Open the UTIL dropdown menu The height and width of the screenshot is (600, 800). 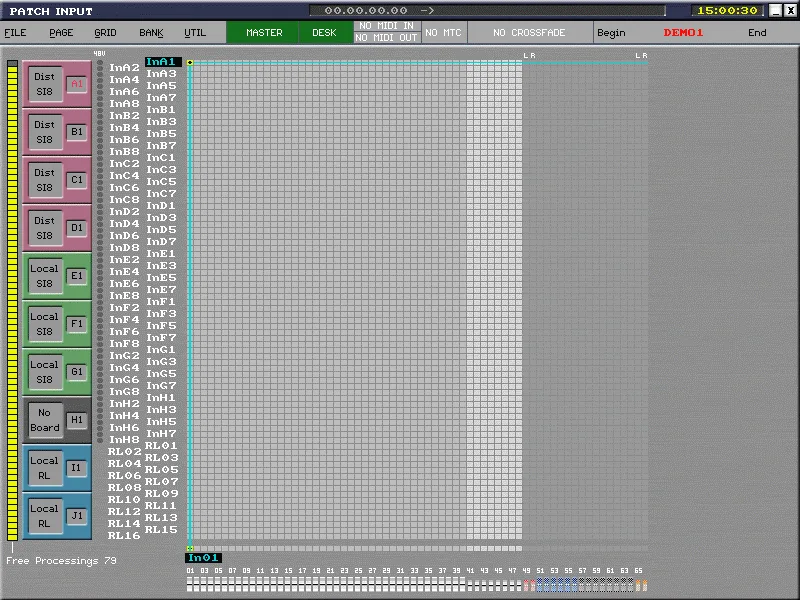tap(195, 33)
